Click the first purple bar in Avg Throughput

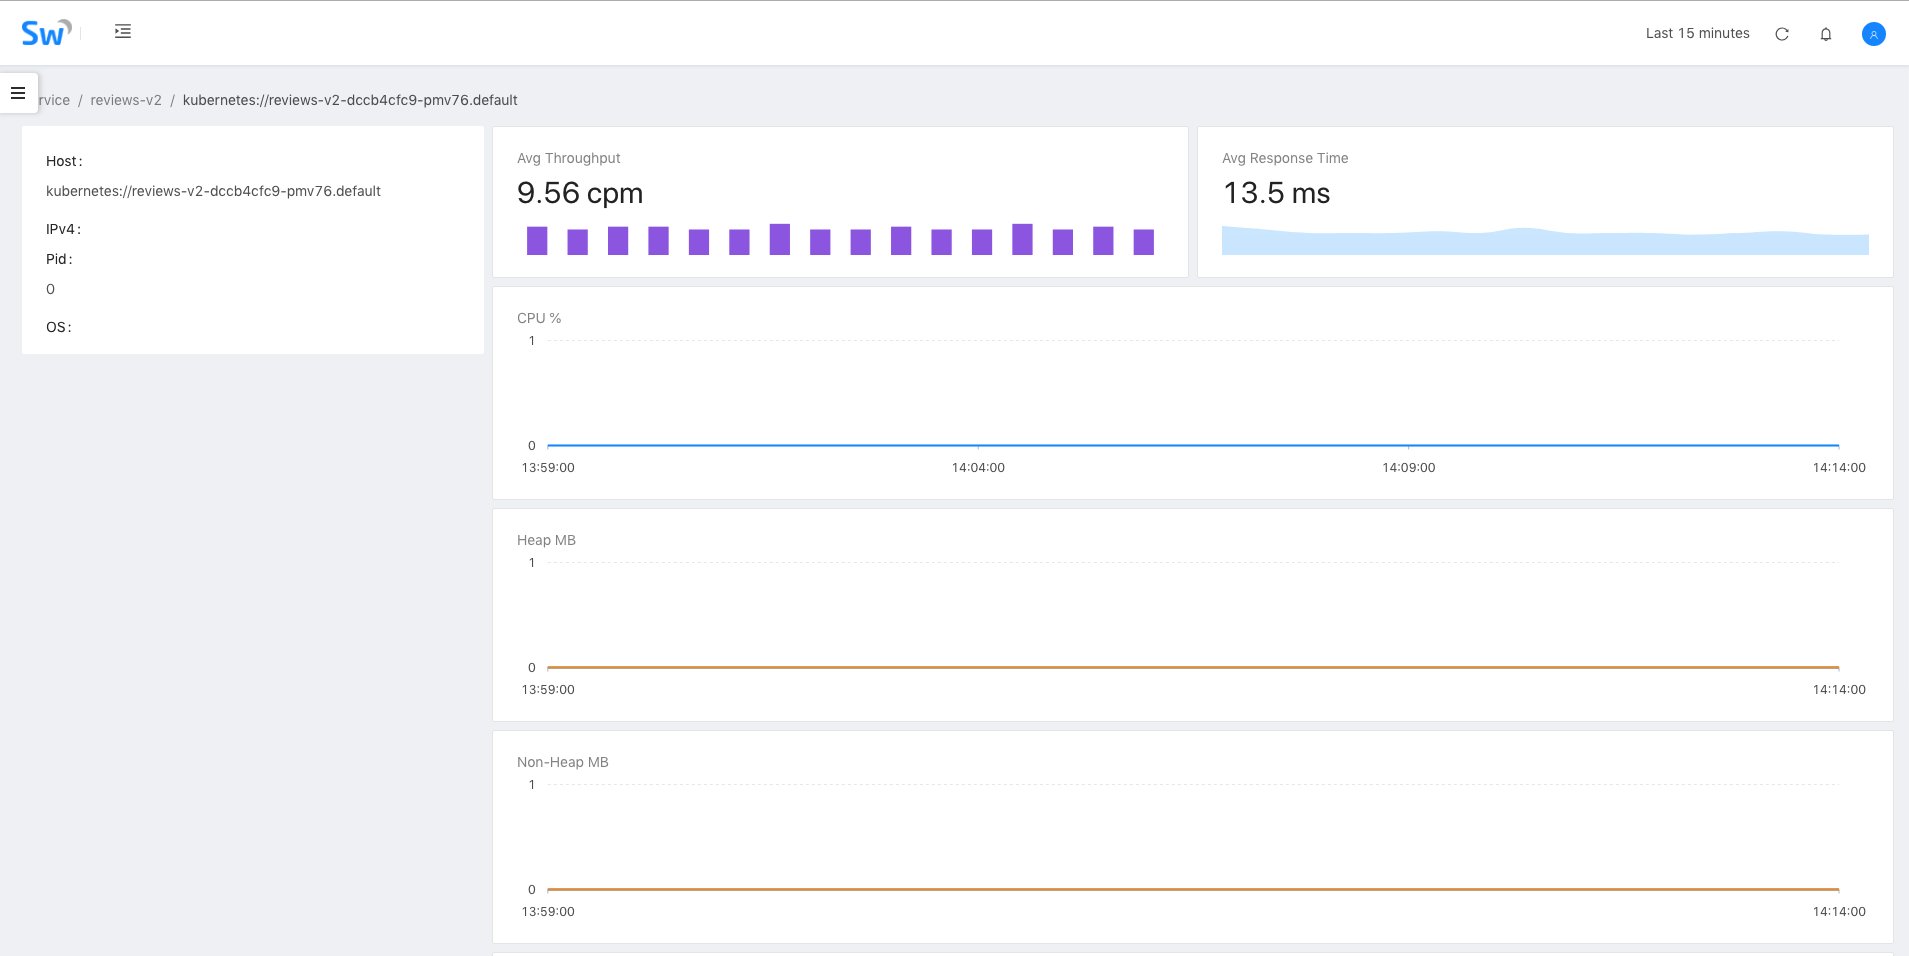pos(537,241)
